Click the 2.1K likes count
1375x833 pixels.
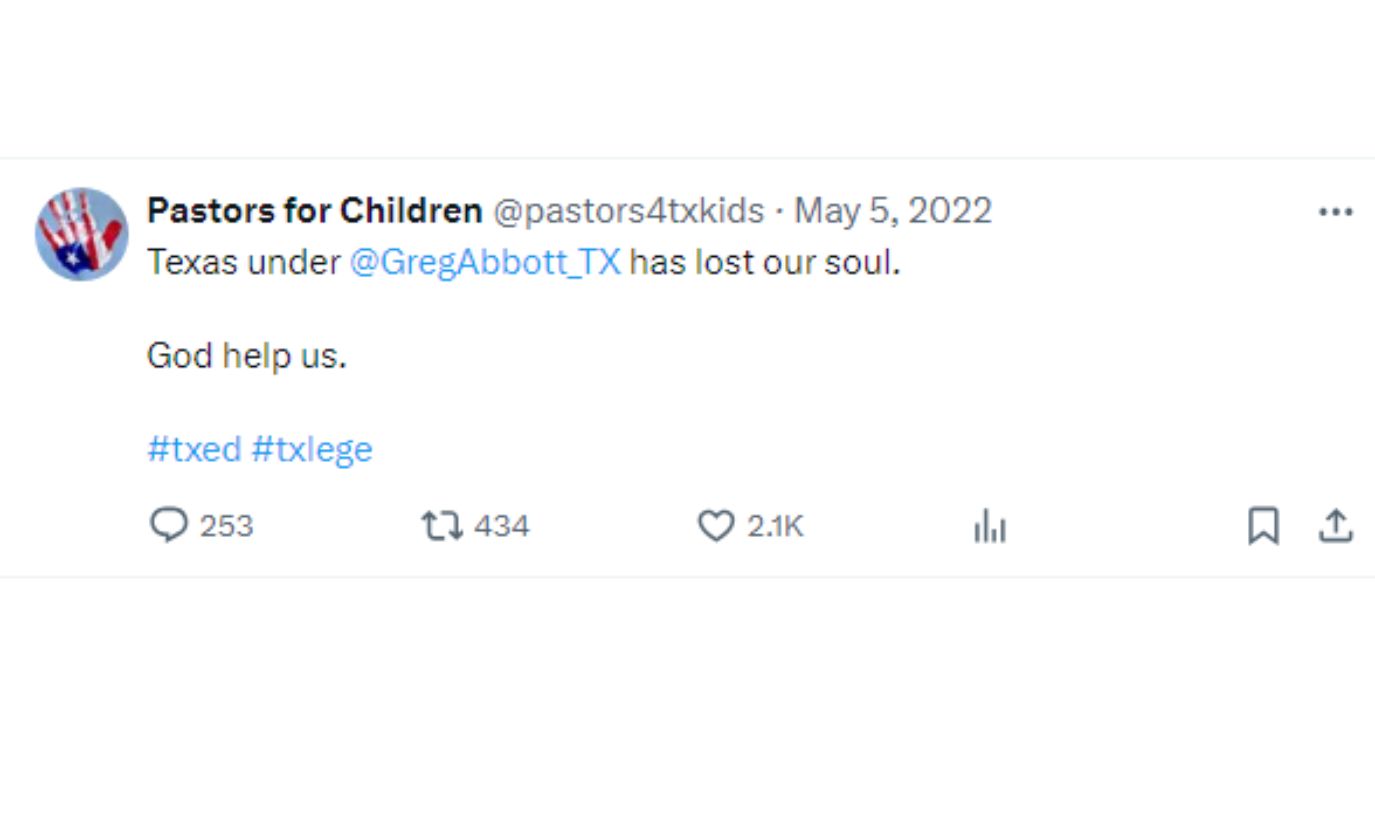point(775,526)
